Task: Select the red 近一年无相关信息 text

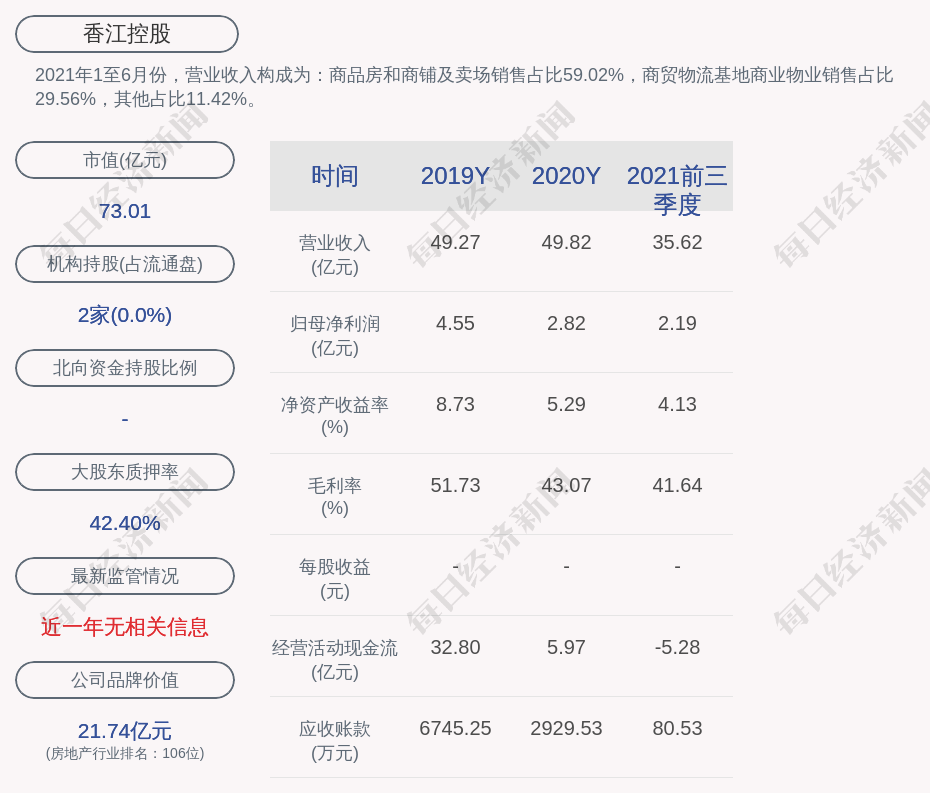Action: point(125,627)
